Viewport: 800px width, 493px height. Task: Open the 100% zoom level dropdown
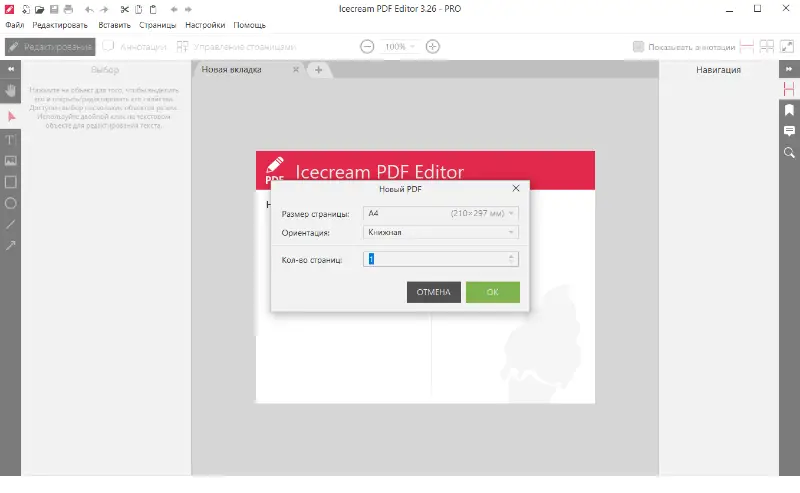[399, 46]
